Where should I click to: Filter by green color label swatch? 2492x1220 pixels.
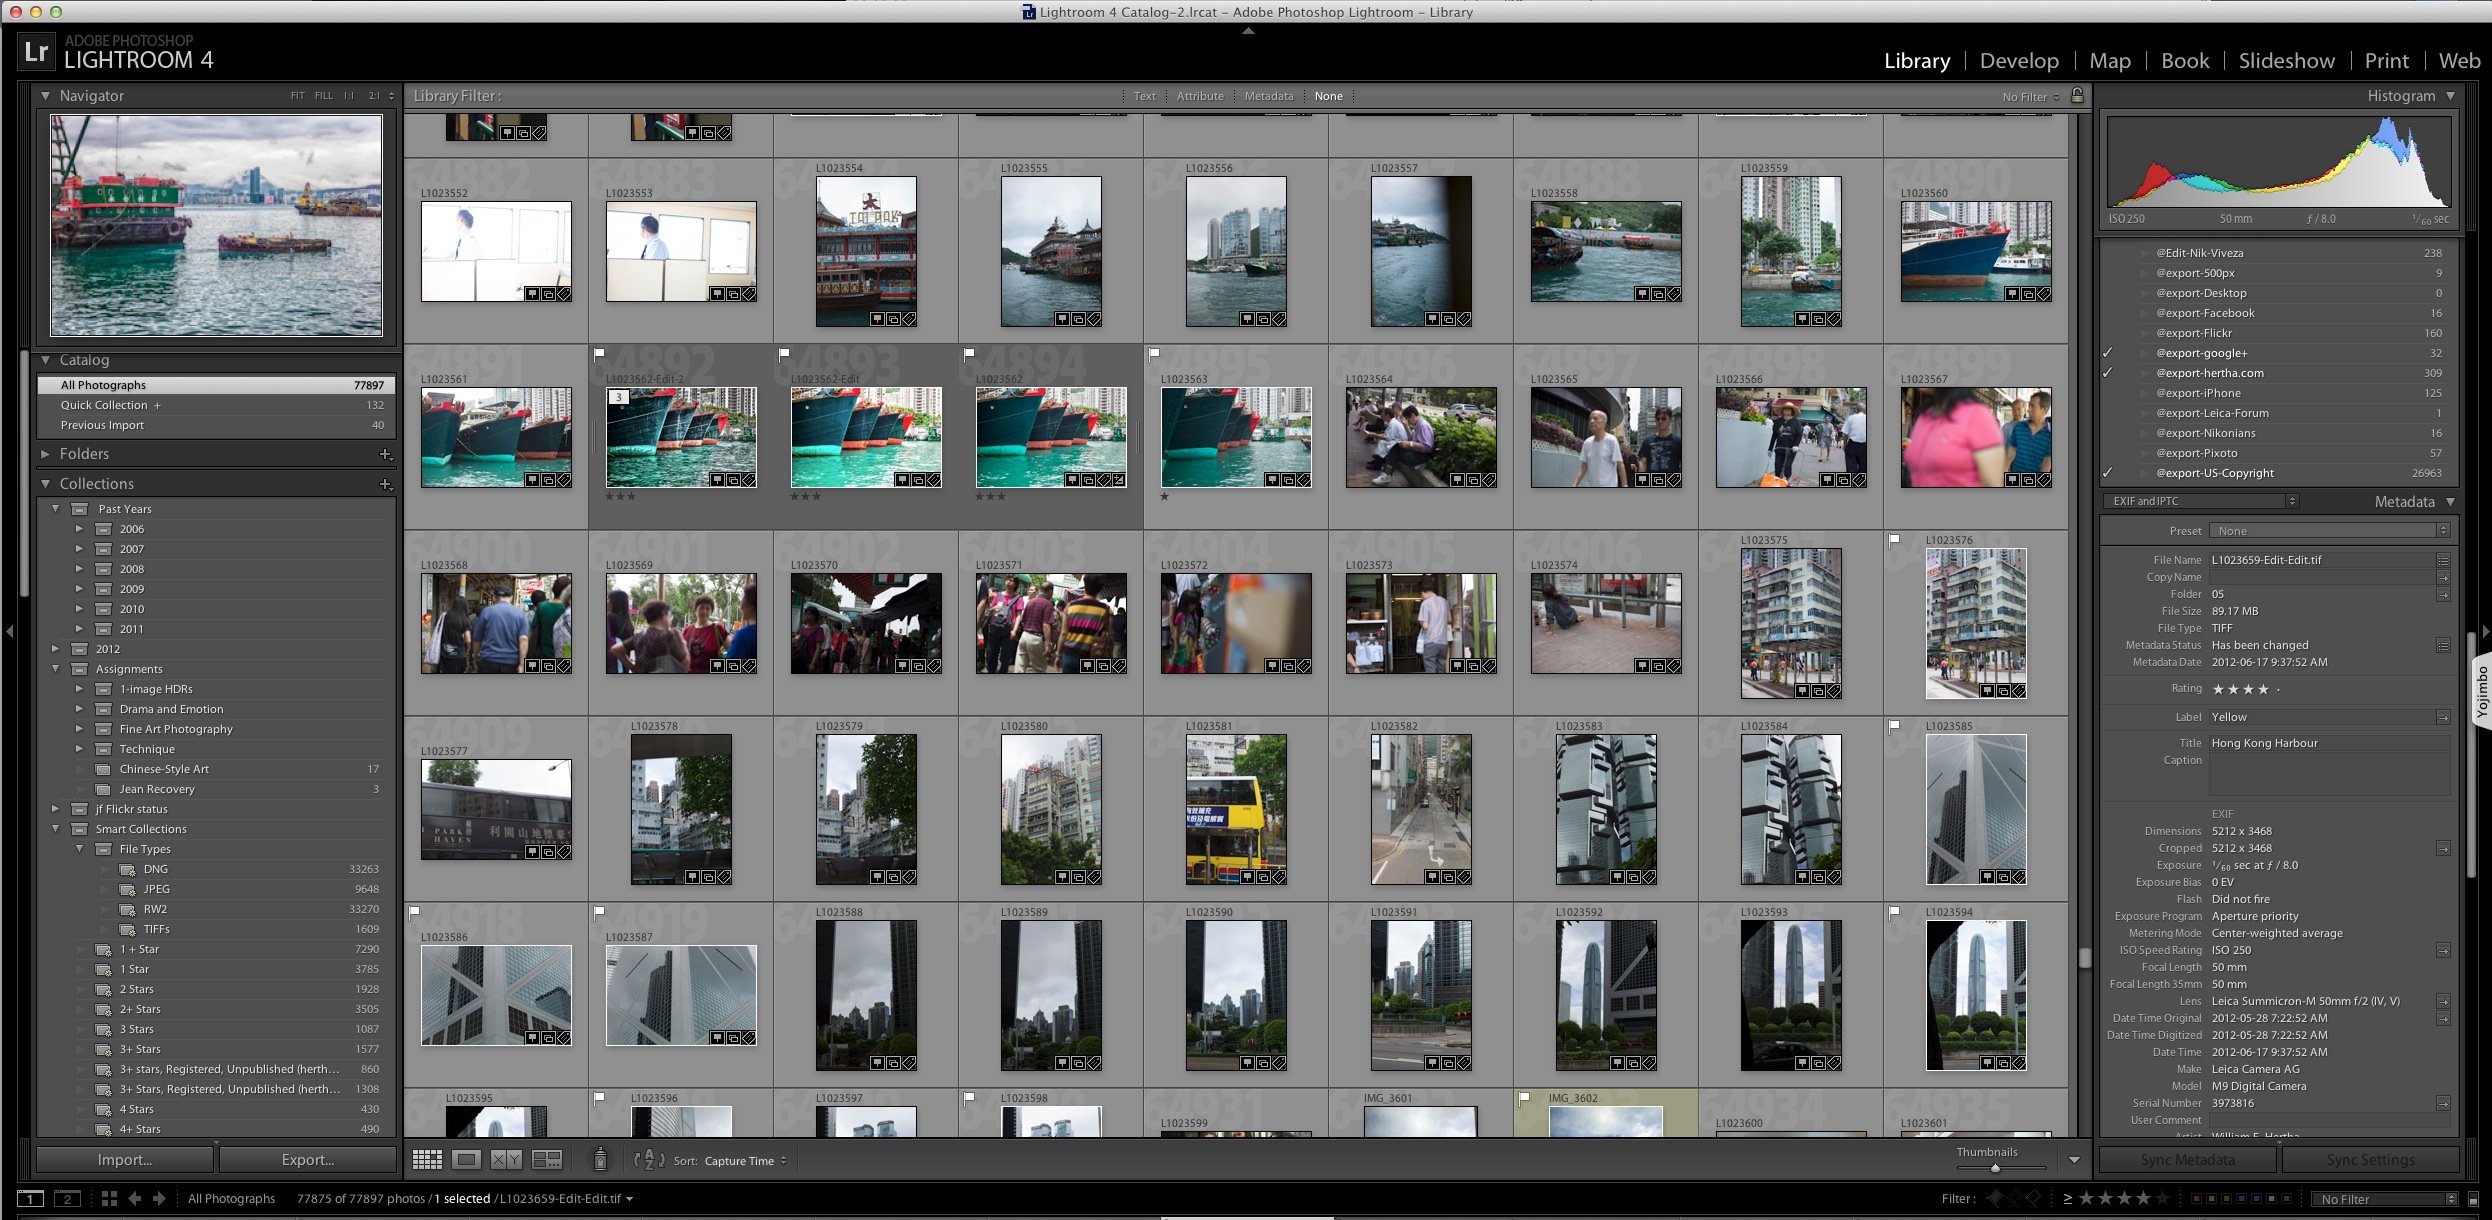2227,1198
